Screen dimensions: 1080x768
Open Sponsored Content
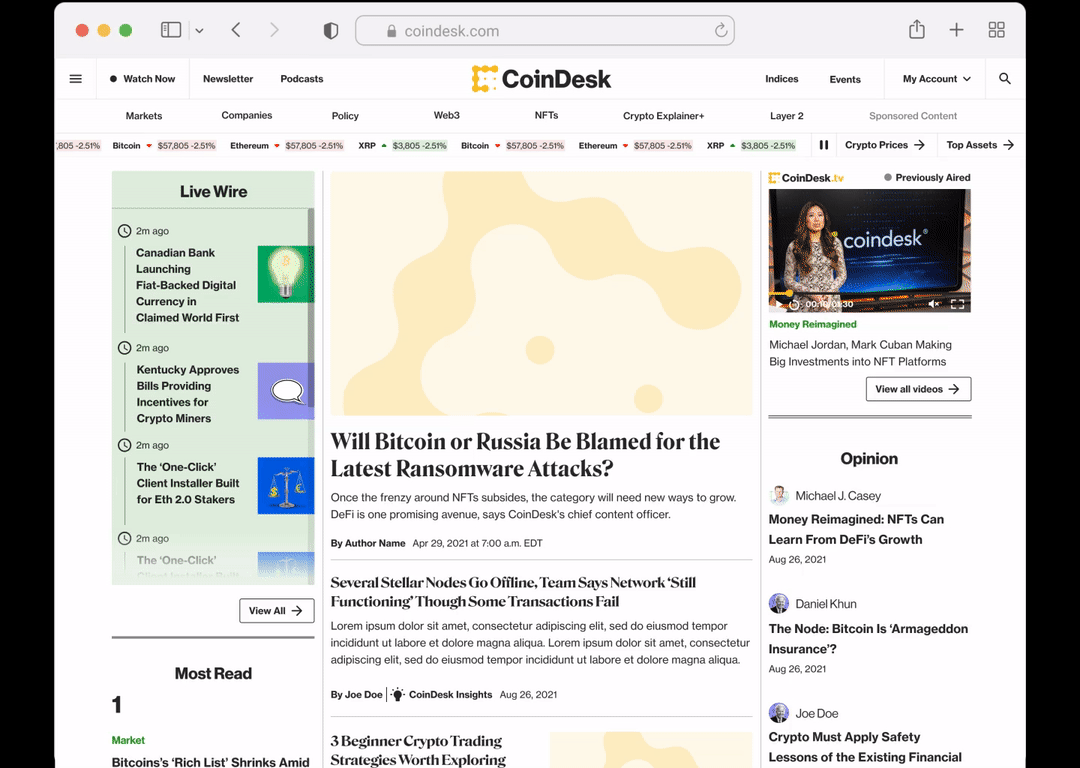pyautogui.click(x=913, y=116)
